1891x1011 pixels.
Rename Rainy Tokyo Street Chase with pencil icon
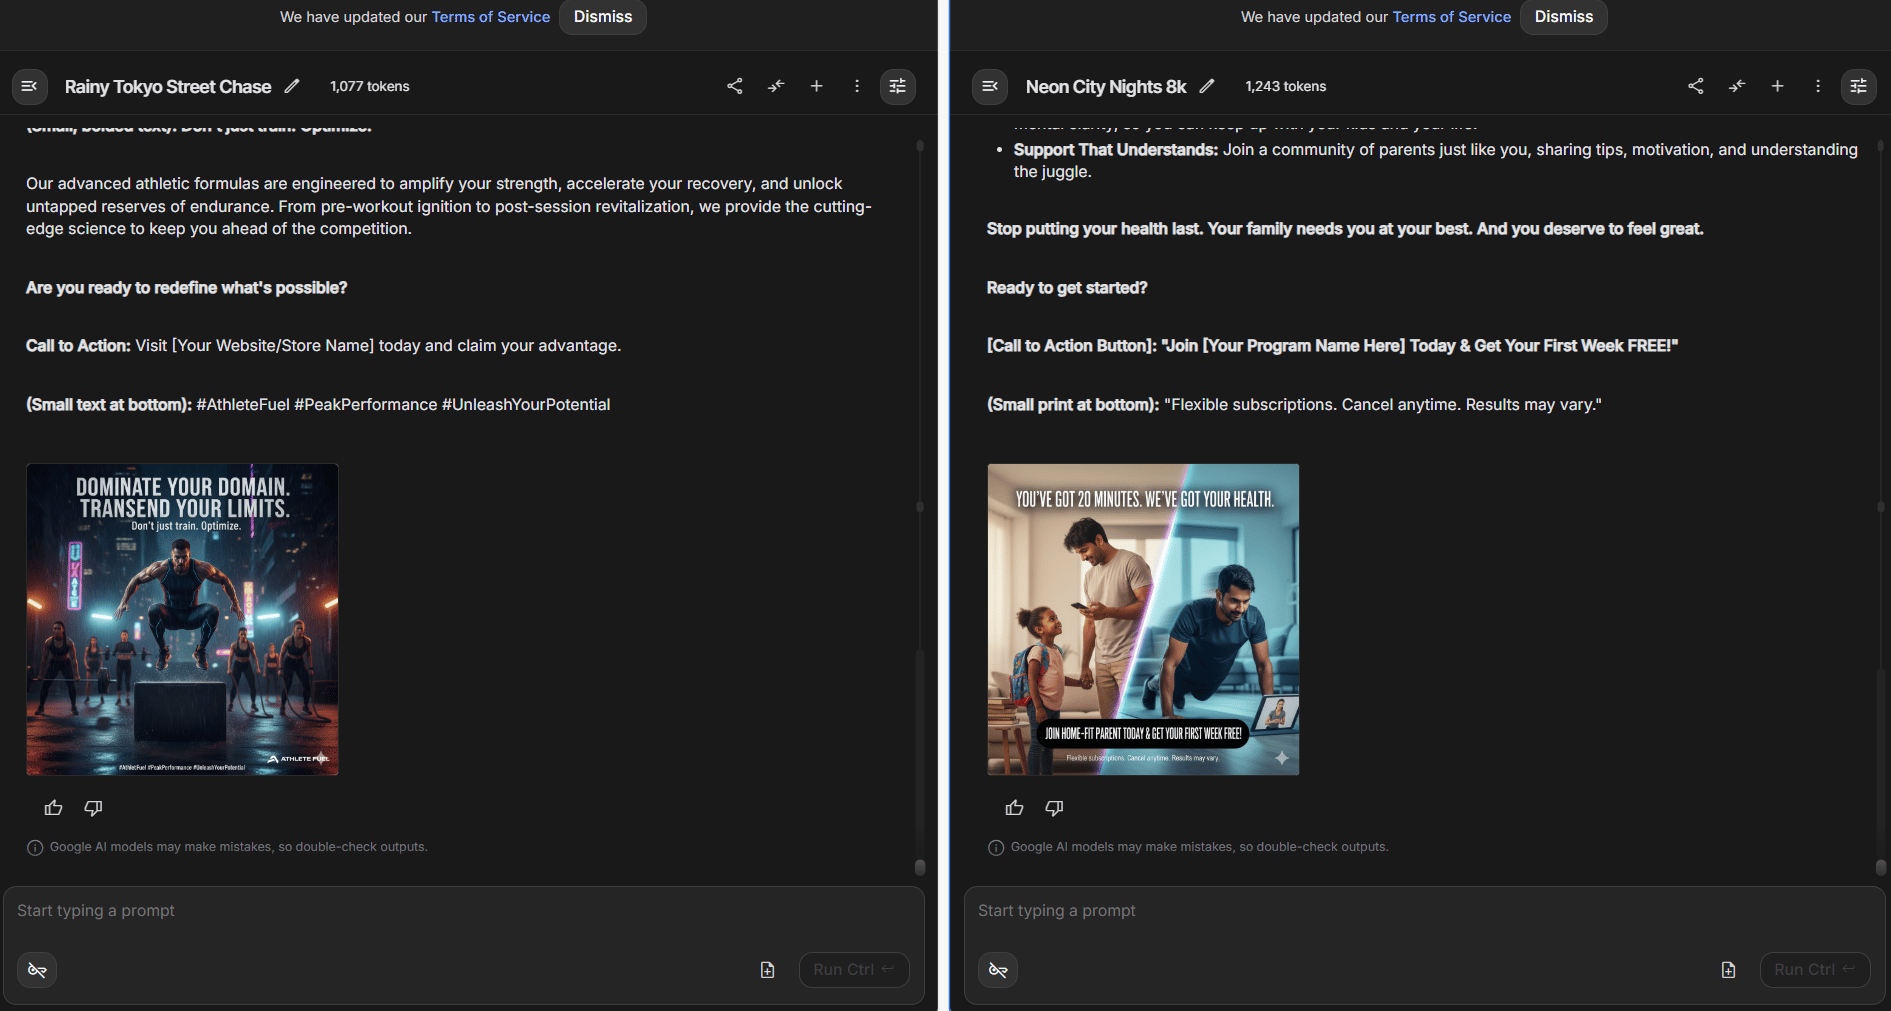point(292,86)
